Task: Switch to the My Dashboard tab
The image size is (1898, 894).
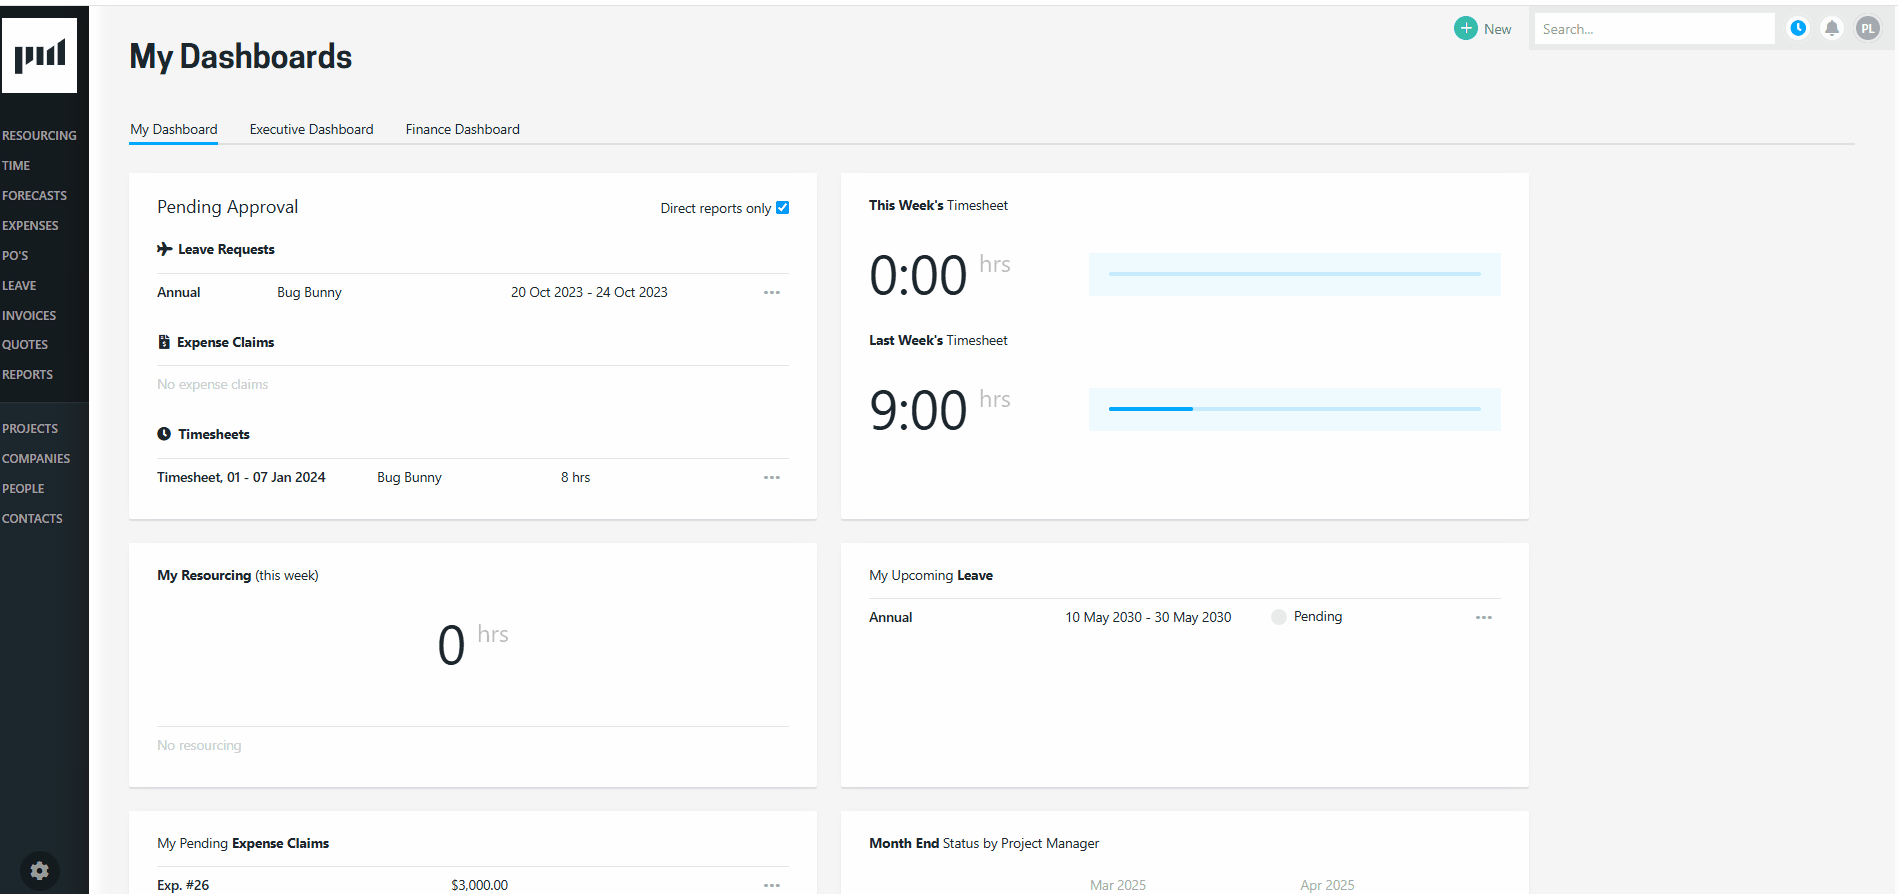Action: pos(174,129)
